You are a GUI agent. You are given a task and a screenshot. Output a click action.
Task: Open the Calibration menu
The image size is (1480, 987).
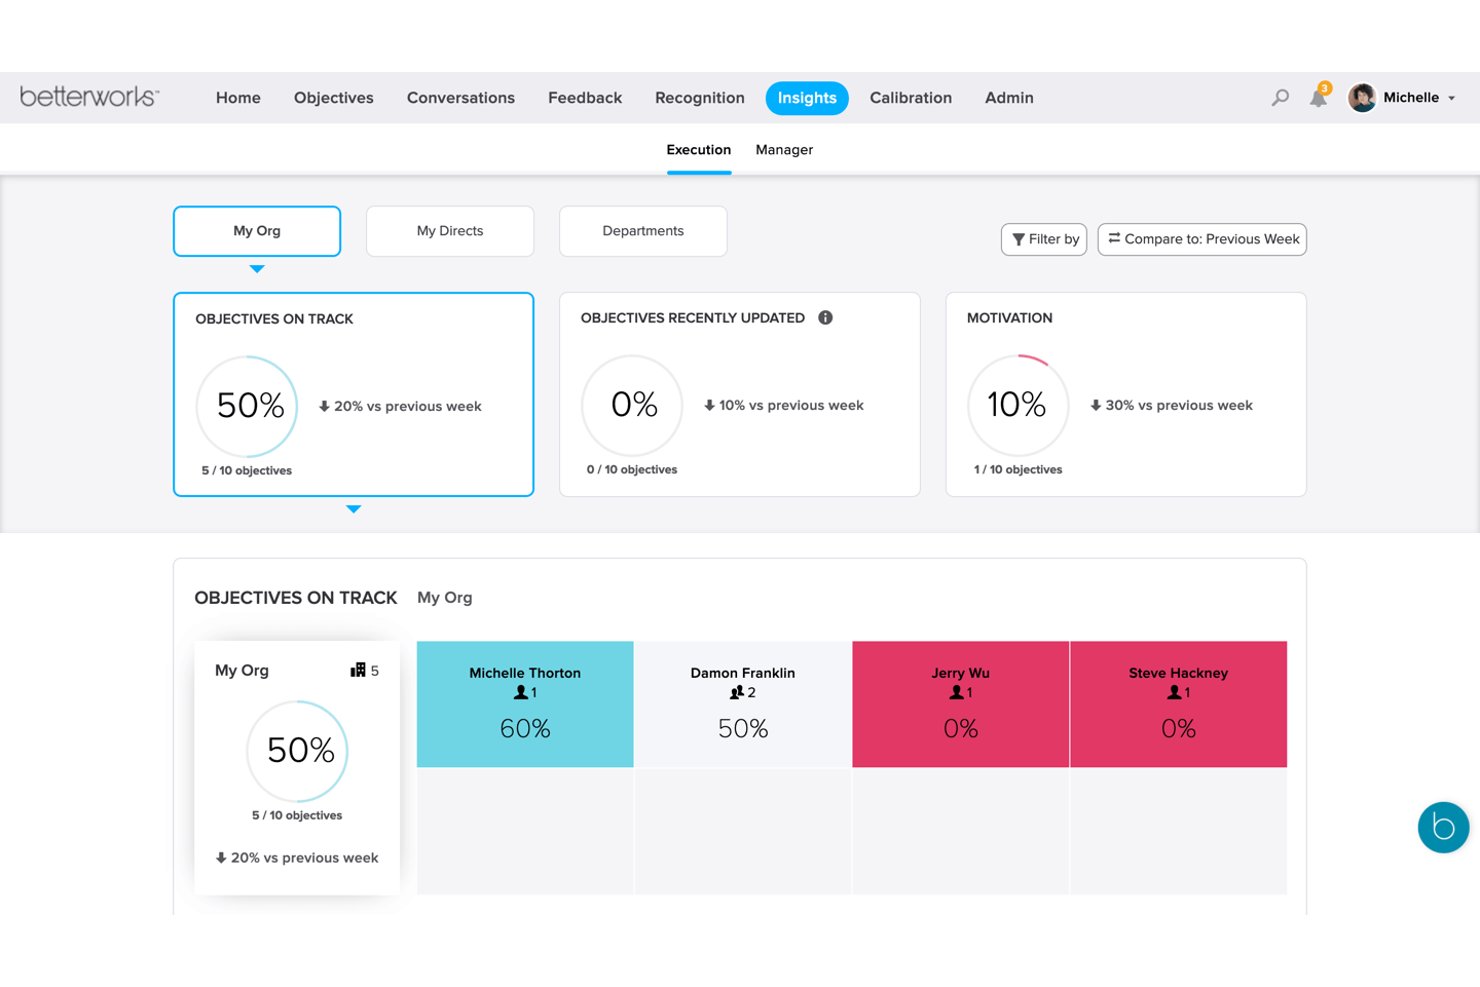(911, 98)
